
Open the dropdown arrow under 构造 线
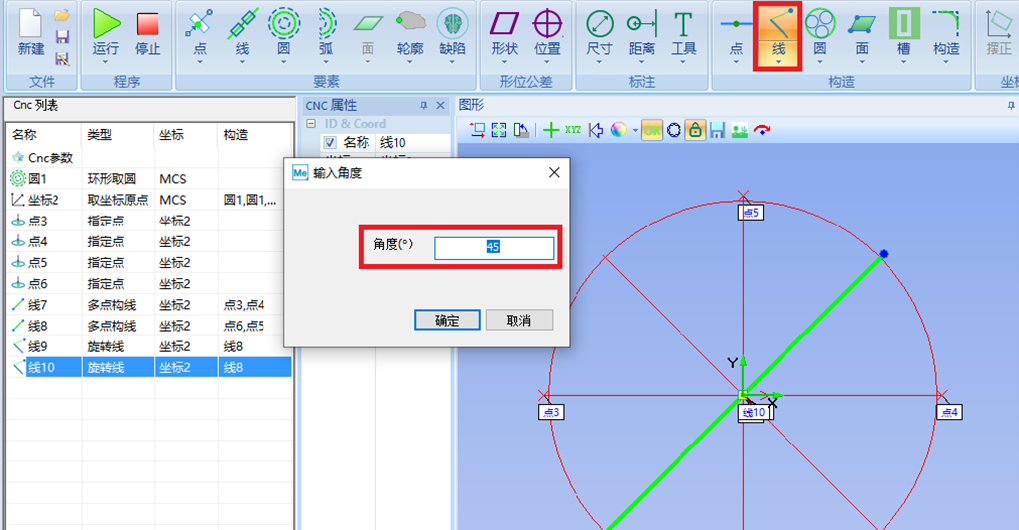coord(779,62)
